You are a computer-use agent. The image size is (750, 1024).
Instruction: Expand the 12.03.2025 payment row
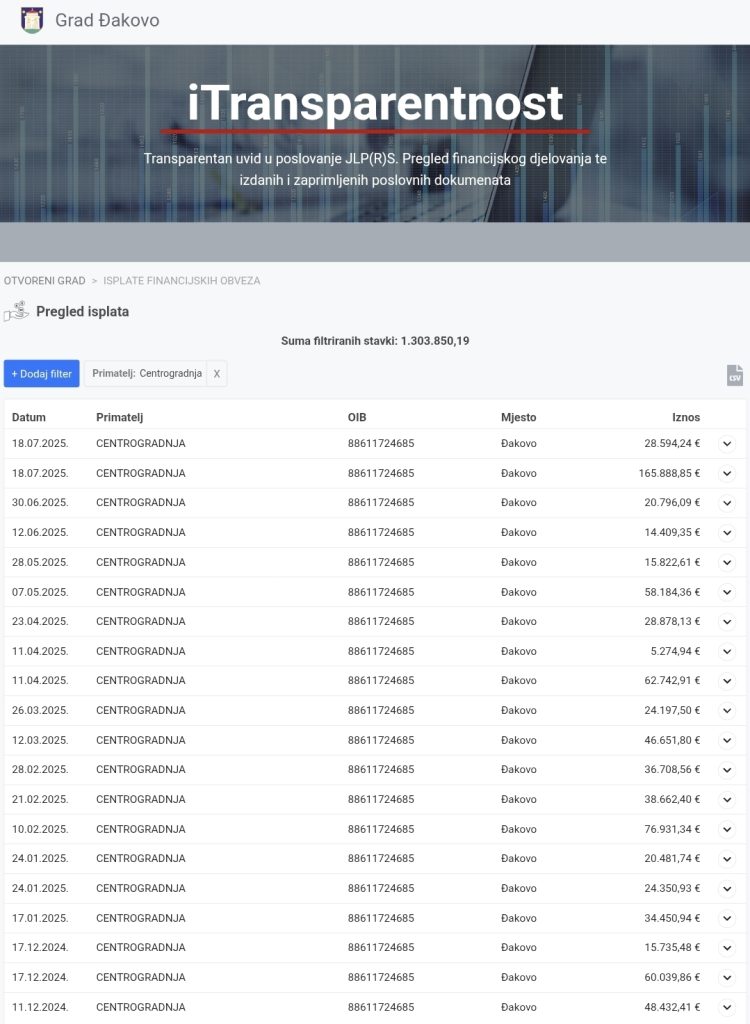click(x=727, y=741)
